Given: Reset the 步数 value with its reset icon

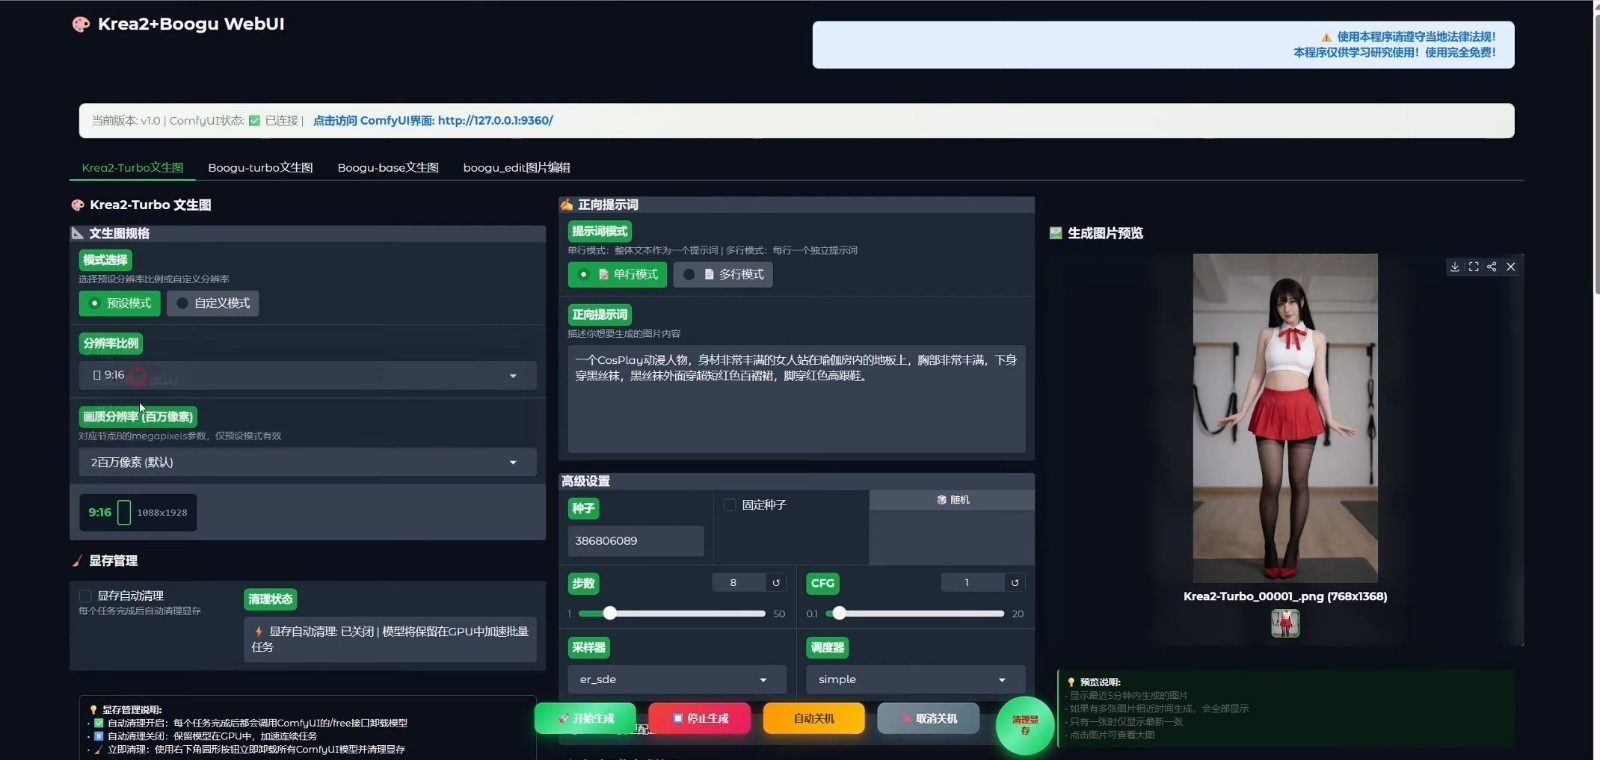Looking at the screenshot, I should [776, 582].
